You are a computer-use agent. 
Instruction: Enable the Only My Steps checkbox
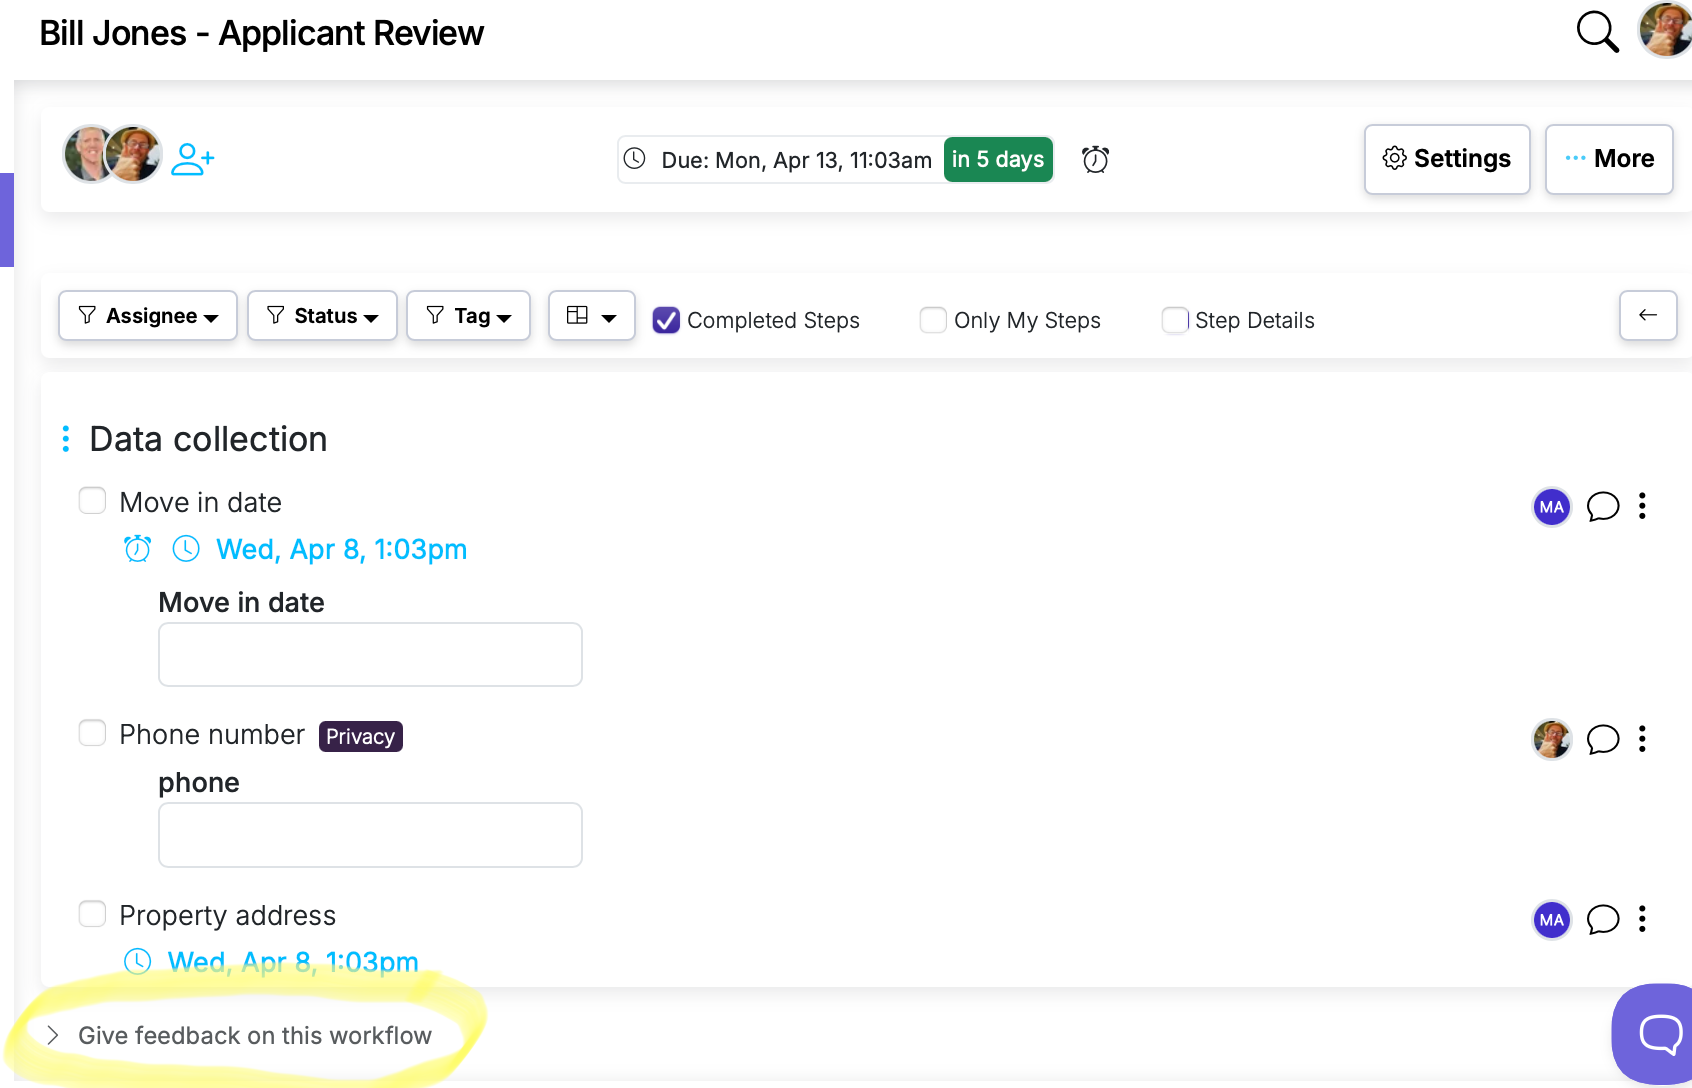point(932,320)
